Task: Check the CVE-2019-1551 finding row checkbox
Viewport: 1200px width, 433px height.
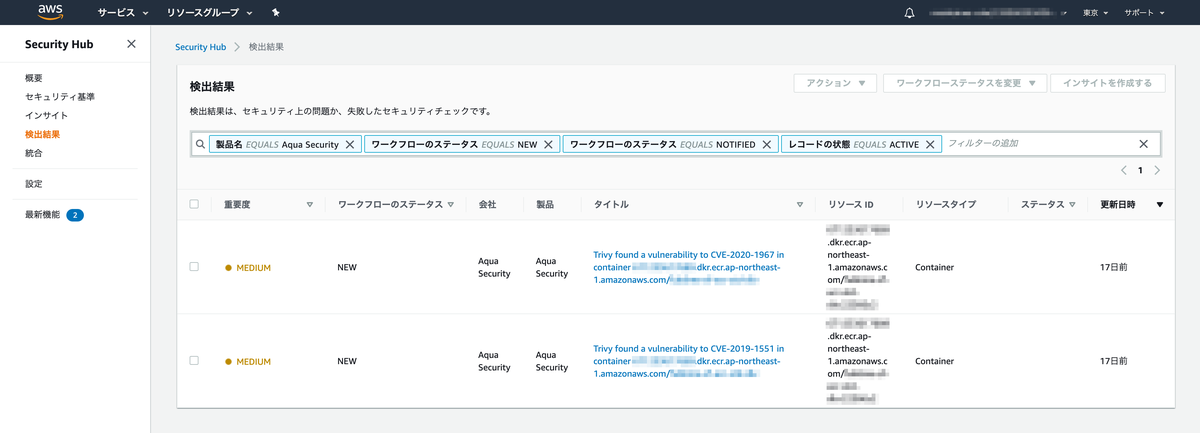Action: [194, 361]
